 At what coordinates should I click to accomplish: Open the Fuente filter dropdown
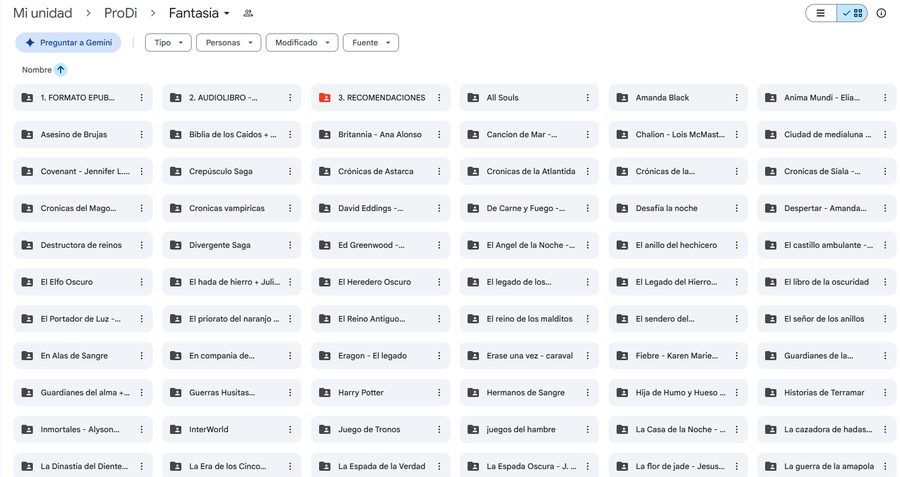pyautogui.click(x=371, y=42)
